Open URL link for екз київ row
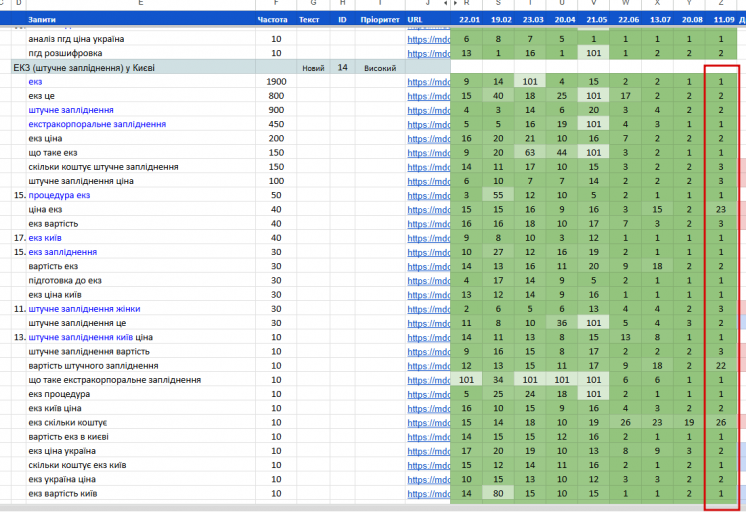746x512 pixels. pyautogui.click(x=428, y=238)
